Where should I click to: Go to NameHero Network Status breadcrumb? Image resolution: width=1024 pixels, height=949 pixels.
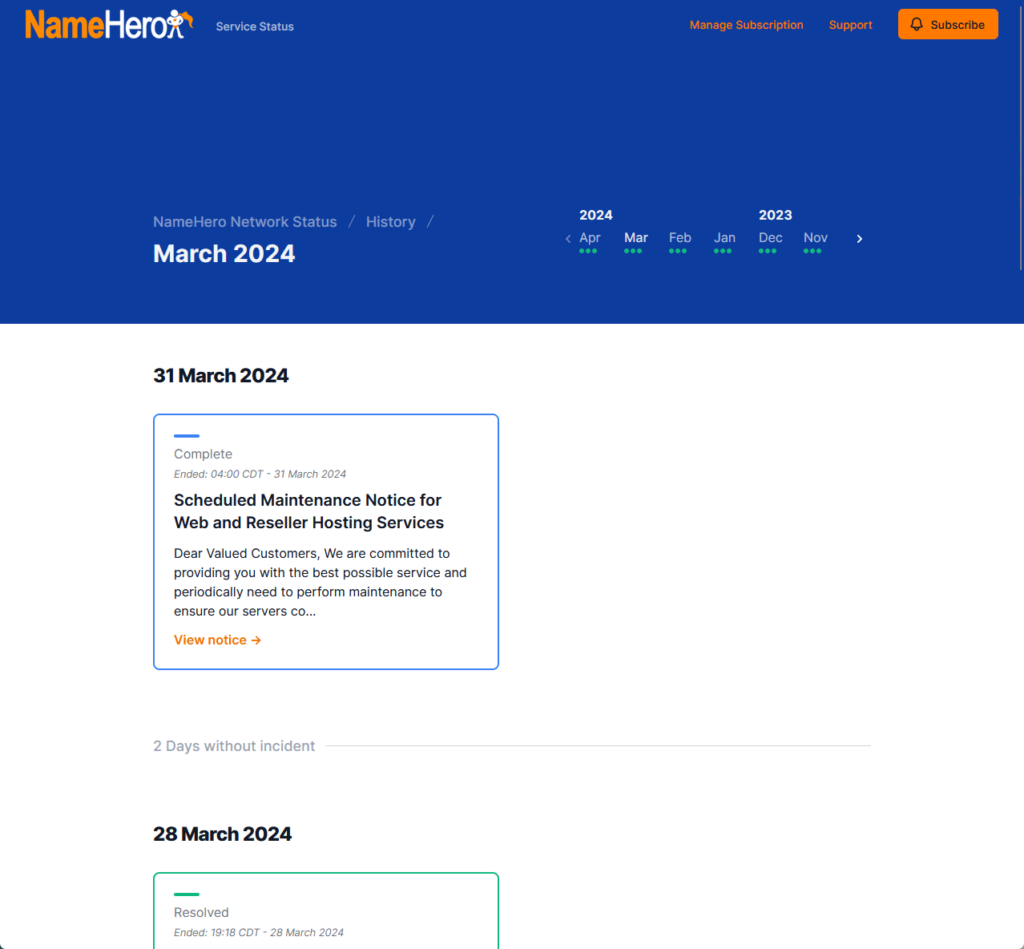tap(245, 222)
